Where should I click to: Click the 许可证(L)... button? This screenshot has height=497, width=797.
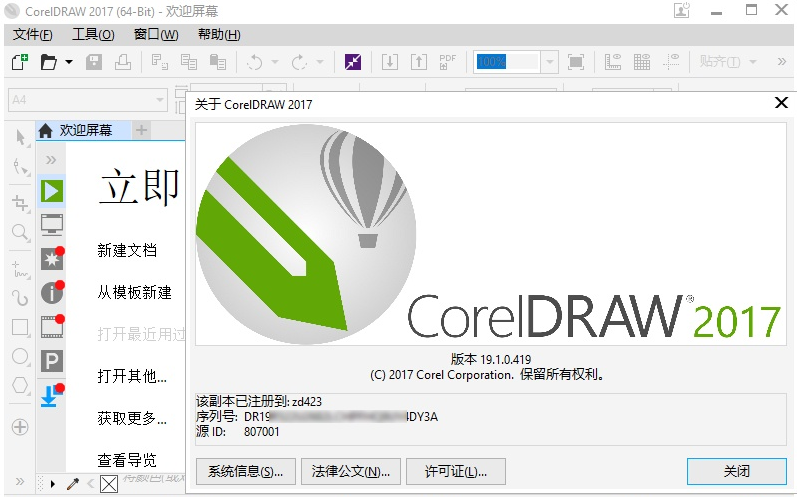pyautogui.click(x=449, y=471)
